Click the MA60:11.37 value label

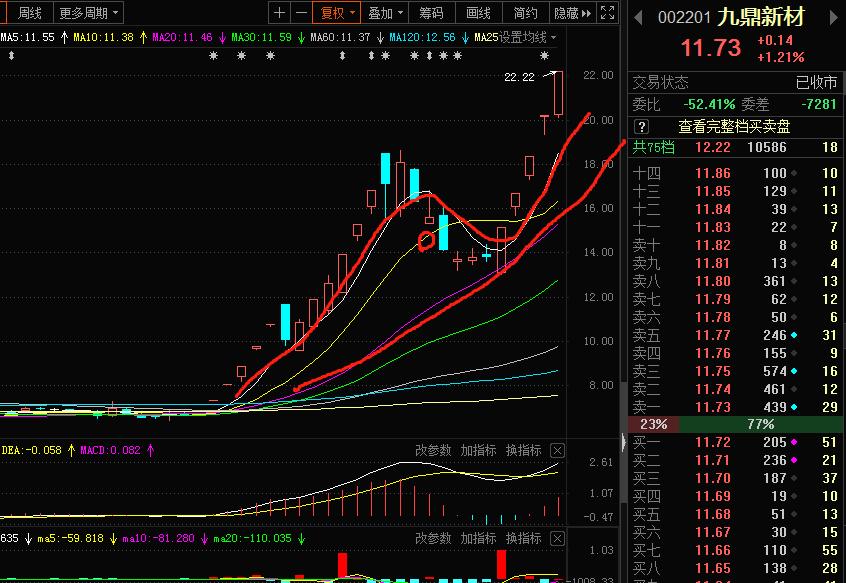click(340, 38)
